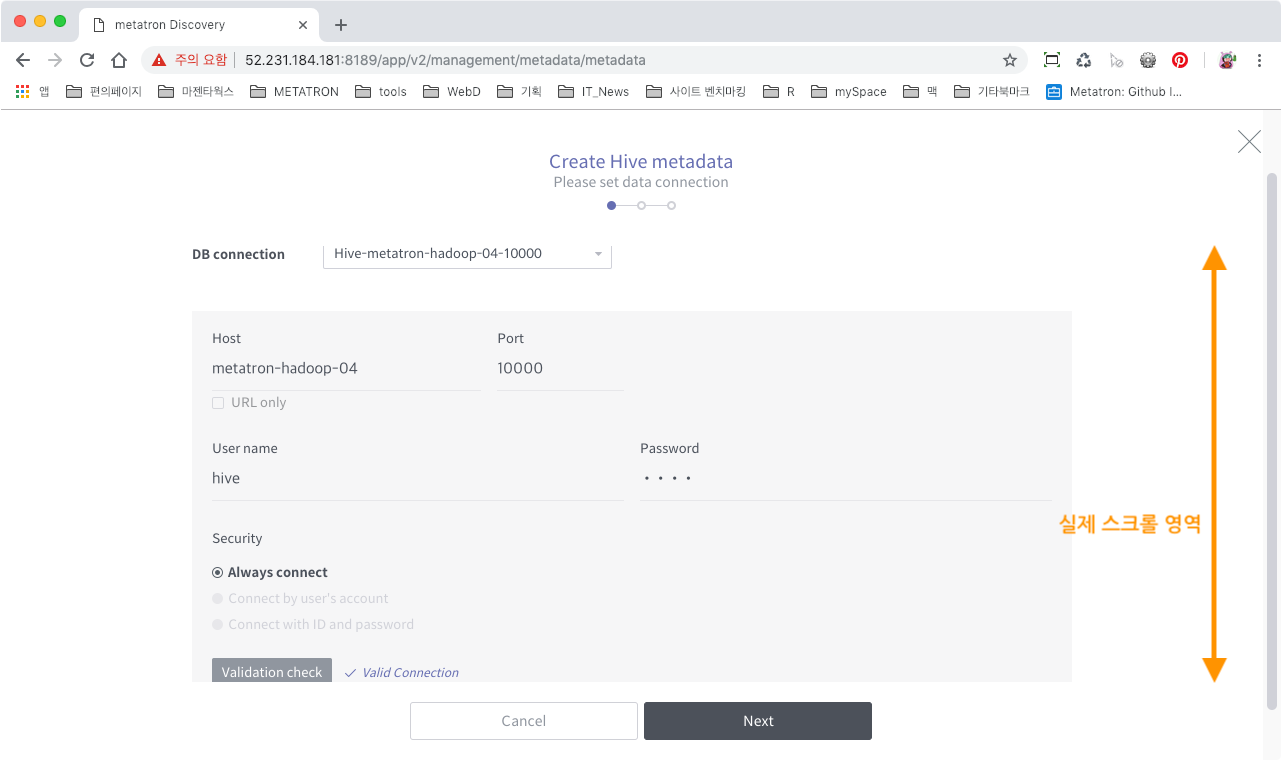Focus the Password field
Image resolution: width=1281 pixels, height=761 pixels.
(x=846, y=479)
